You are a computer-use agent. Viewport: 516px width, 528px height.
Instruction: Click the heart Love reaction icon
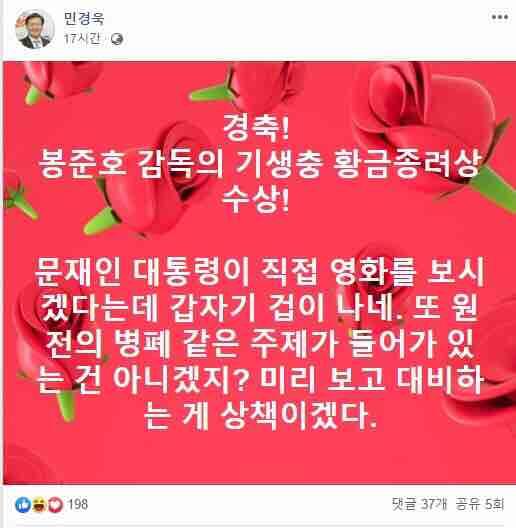[55, 505]
